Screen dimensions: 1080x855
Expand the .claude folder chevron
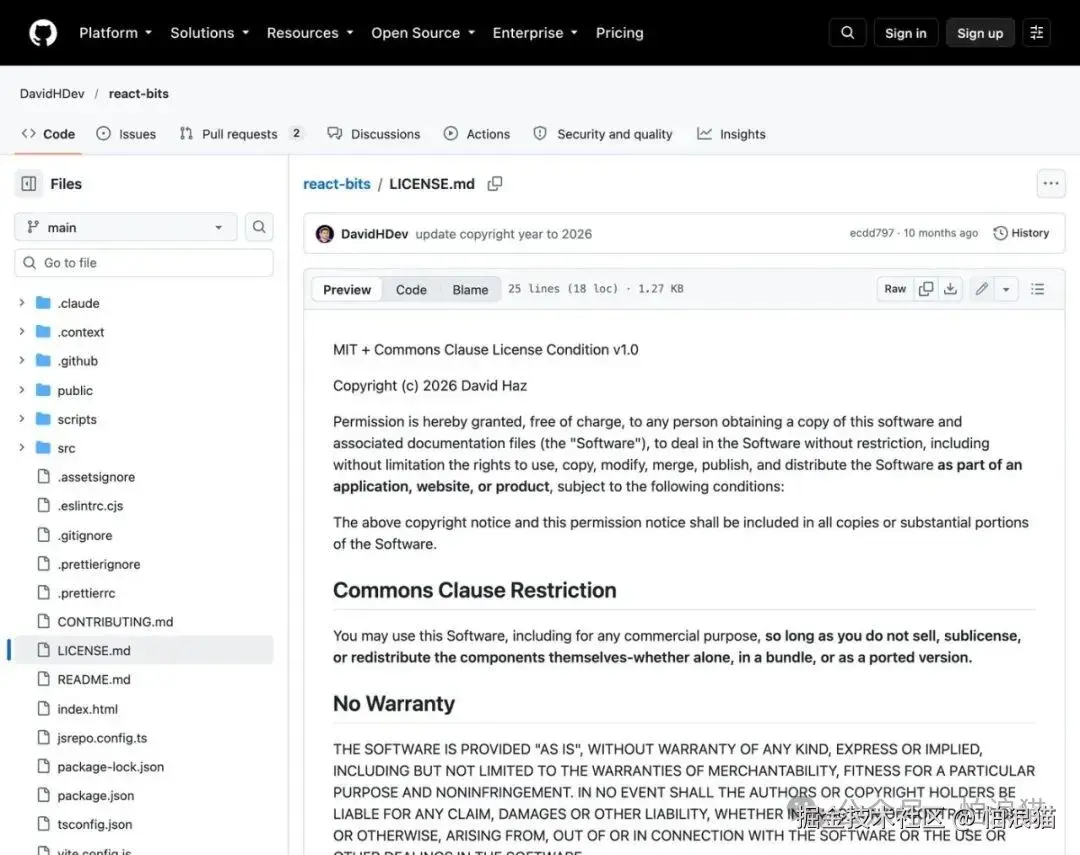click(x=21, y=302)
